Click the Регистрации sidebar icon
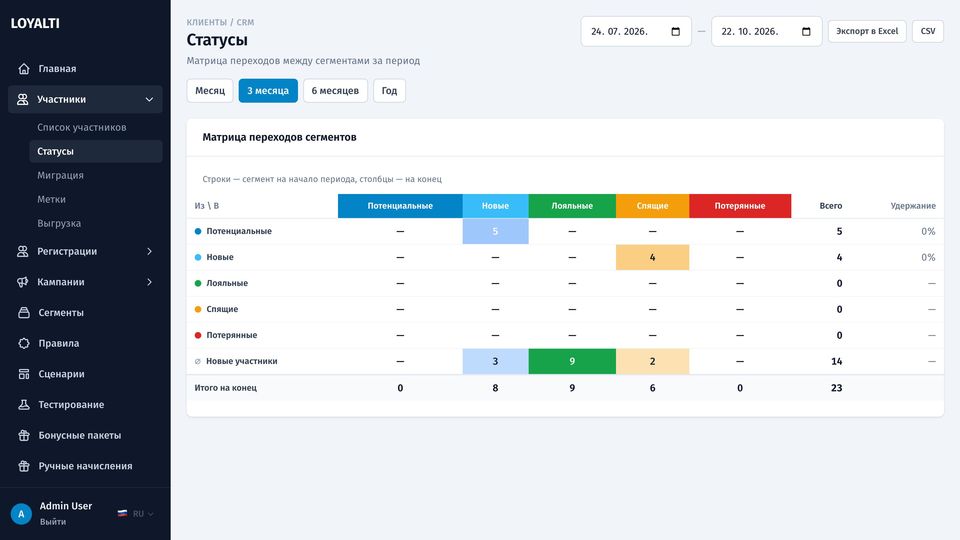960x540 pixels. (23, 251)
